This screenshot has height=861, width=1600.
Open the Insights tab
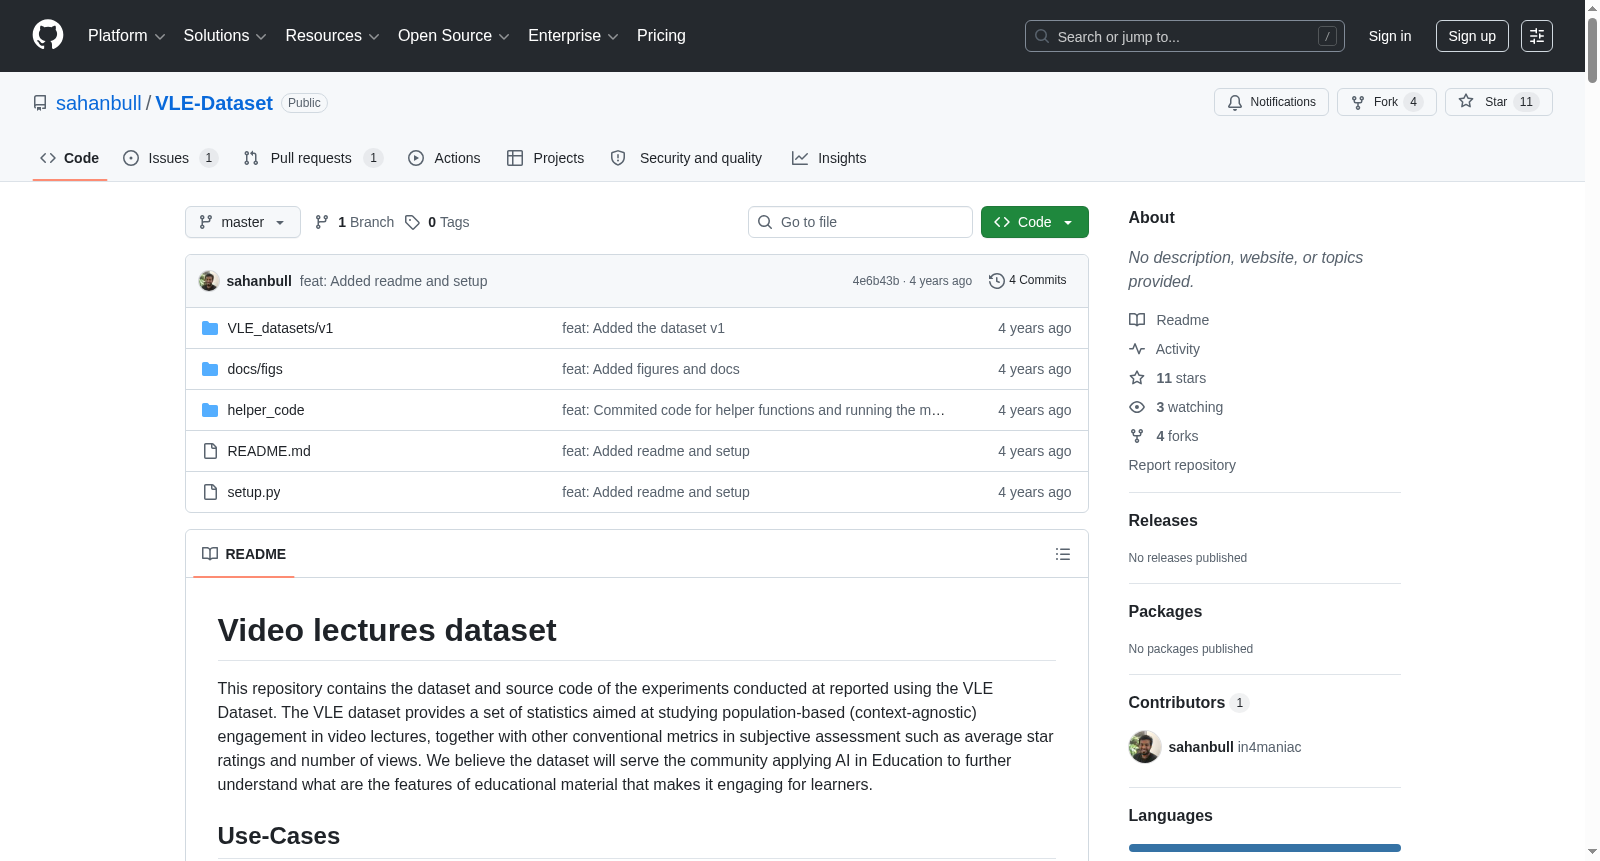829,158
